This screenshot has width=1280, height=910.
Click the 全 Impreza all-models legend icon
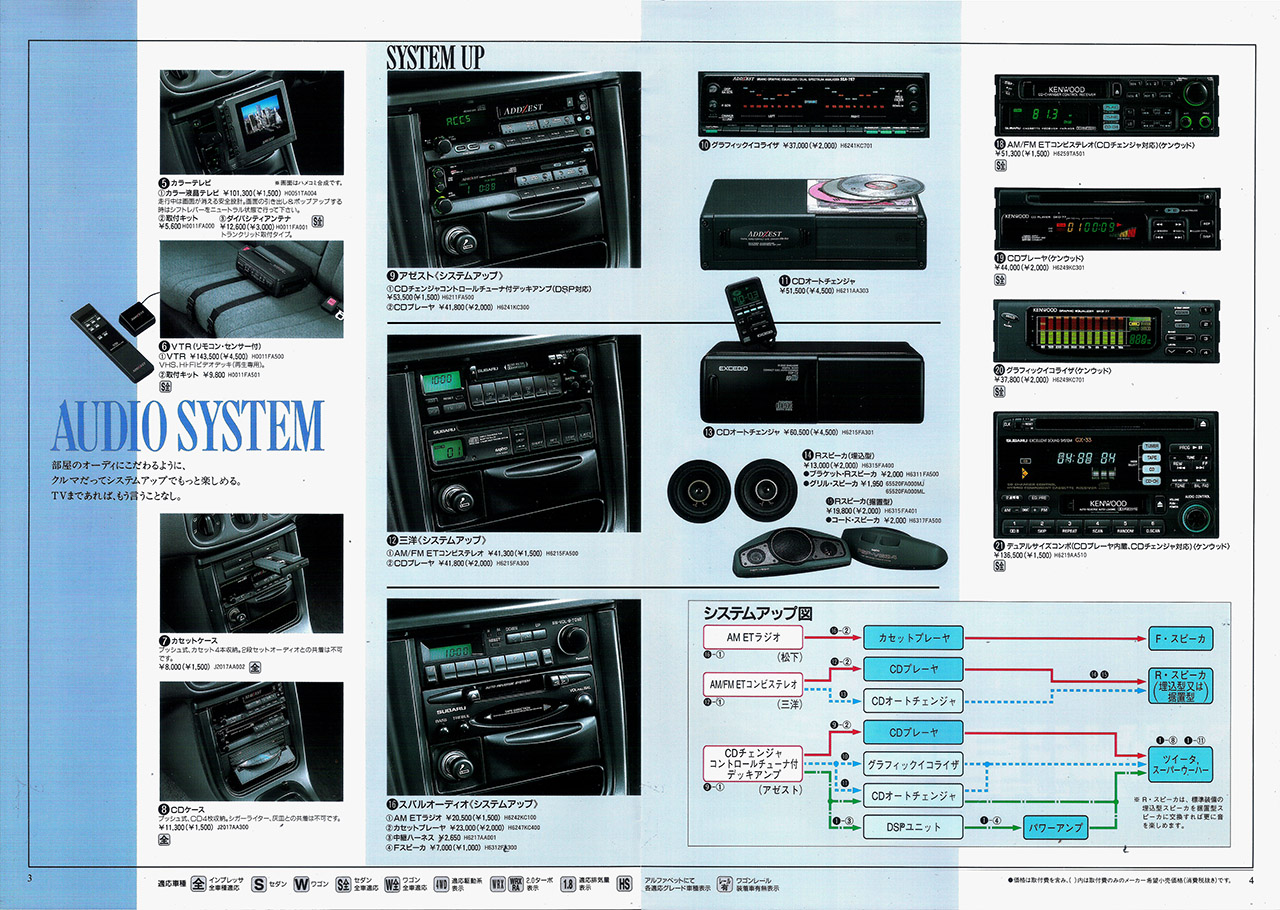198,884
